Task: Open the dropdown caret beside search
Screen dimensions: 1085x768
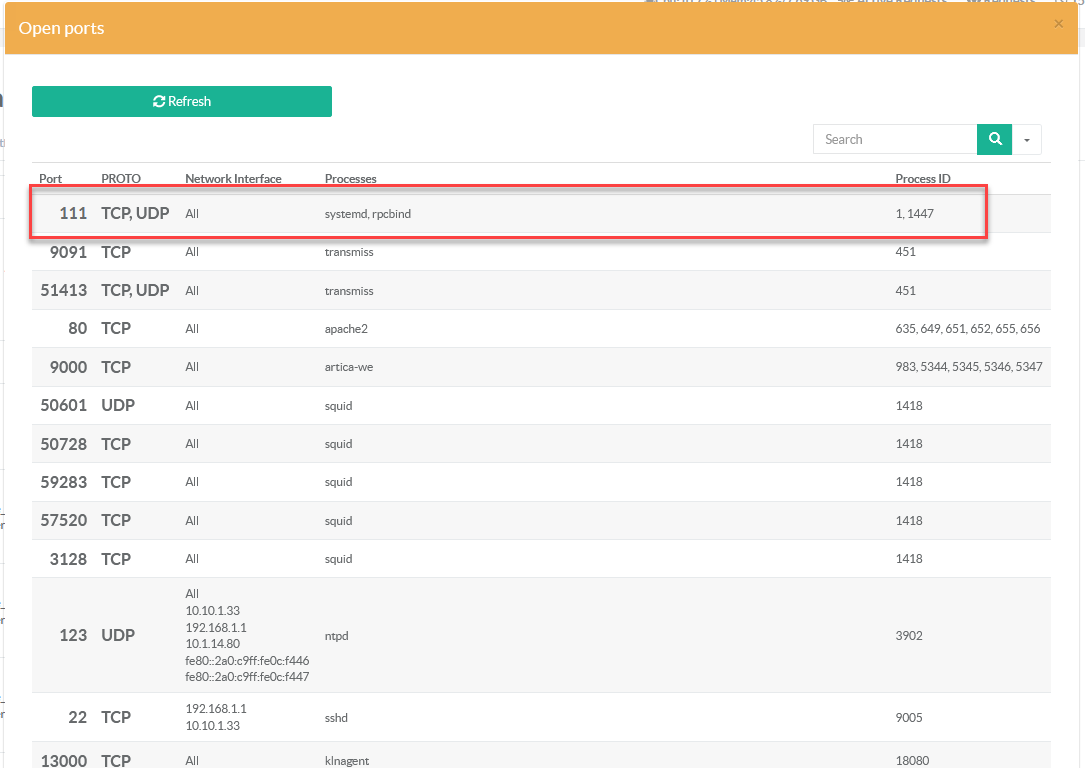Action: 1027,140
